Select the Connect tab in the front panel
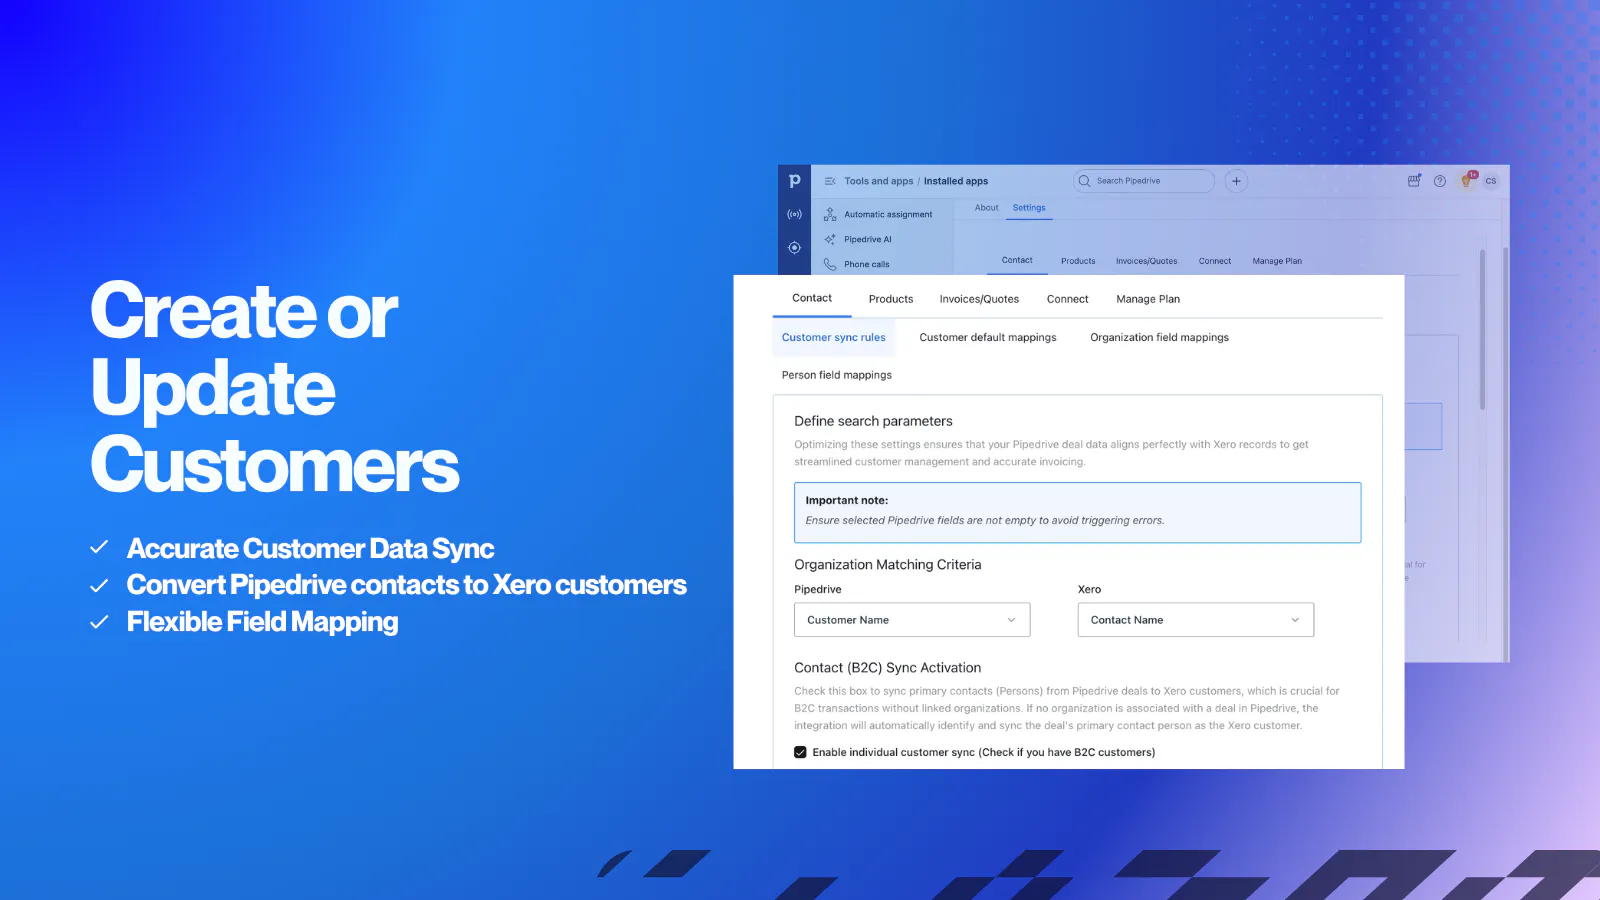Viewport: 1600px width, 900px height. point(1068,299)
